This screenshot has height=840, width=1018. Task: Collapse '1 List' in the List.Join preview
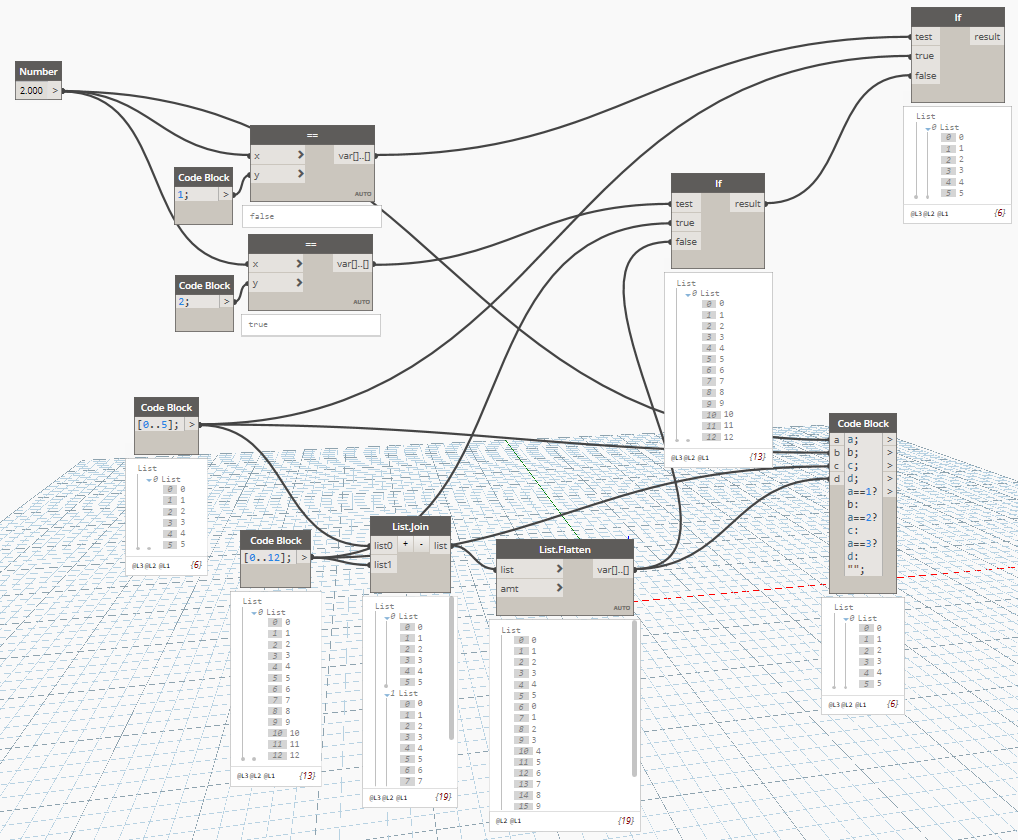(x=387, y=694)
